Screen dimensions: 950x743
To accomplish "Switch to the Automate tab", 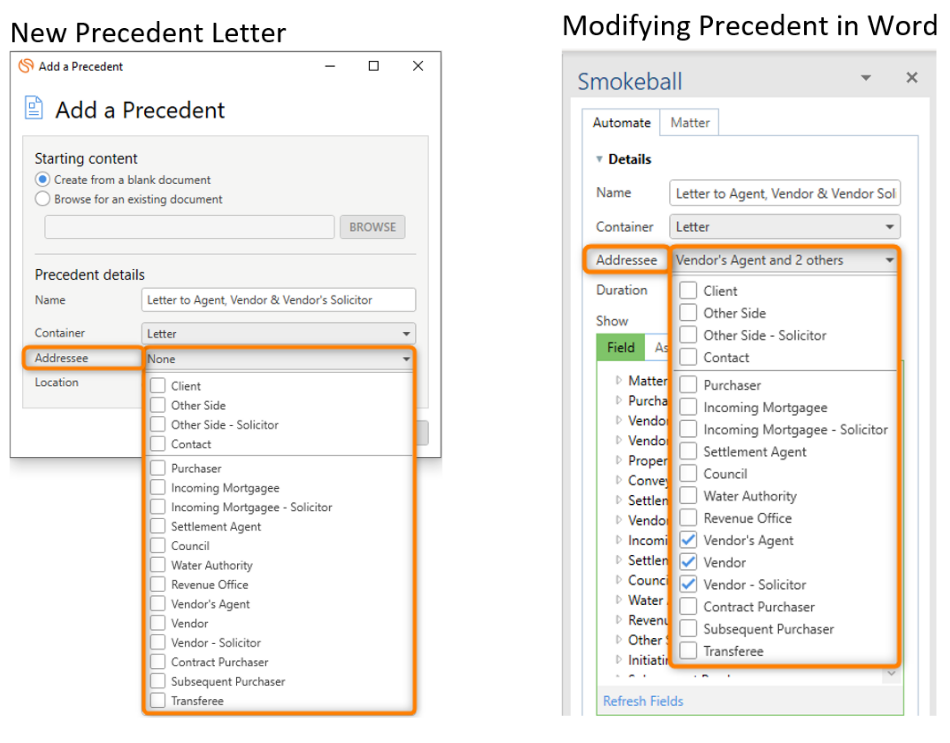I will (622, 122).
